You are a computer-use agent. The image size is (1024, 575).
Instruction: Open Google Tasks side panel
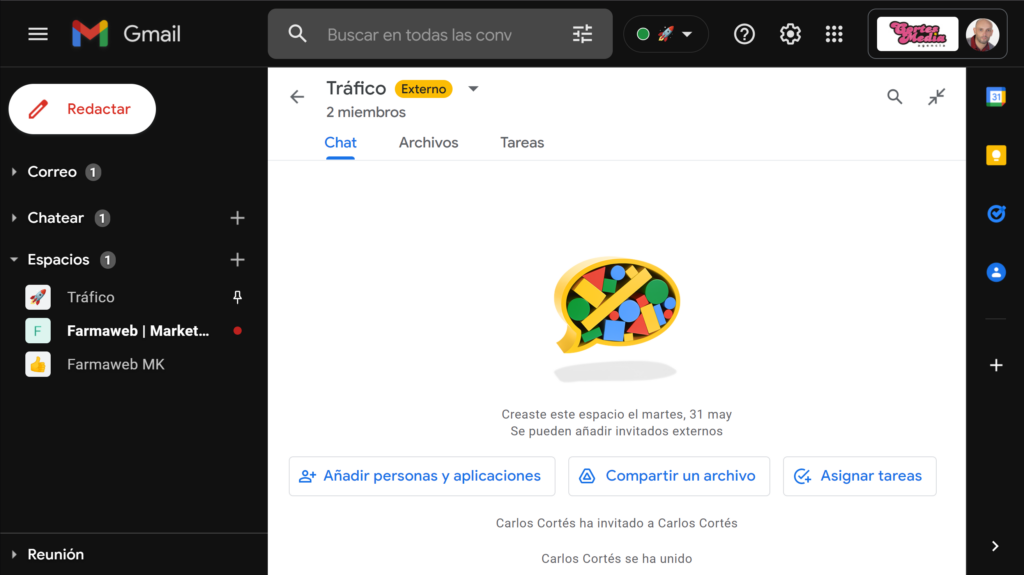(996, 214)
